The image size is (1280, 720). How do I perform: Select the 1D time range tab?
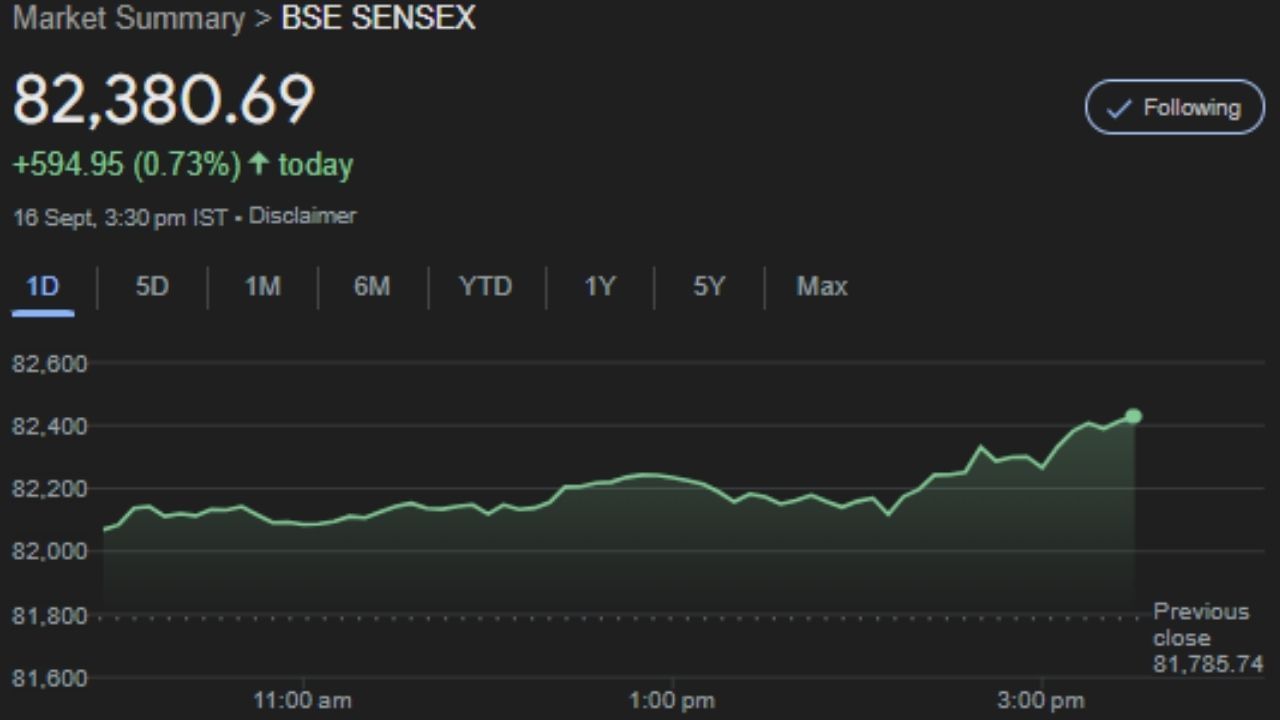click(x=43, y=287)
